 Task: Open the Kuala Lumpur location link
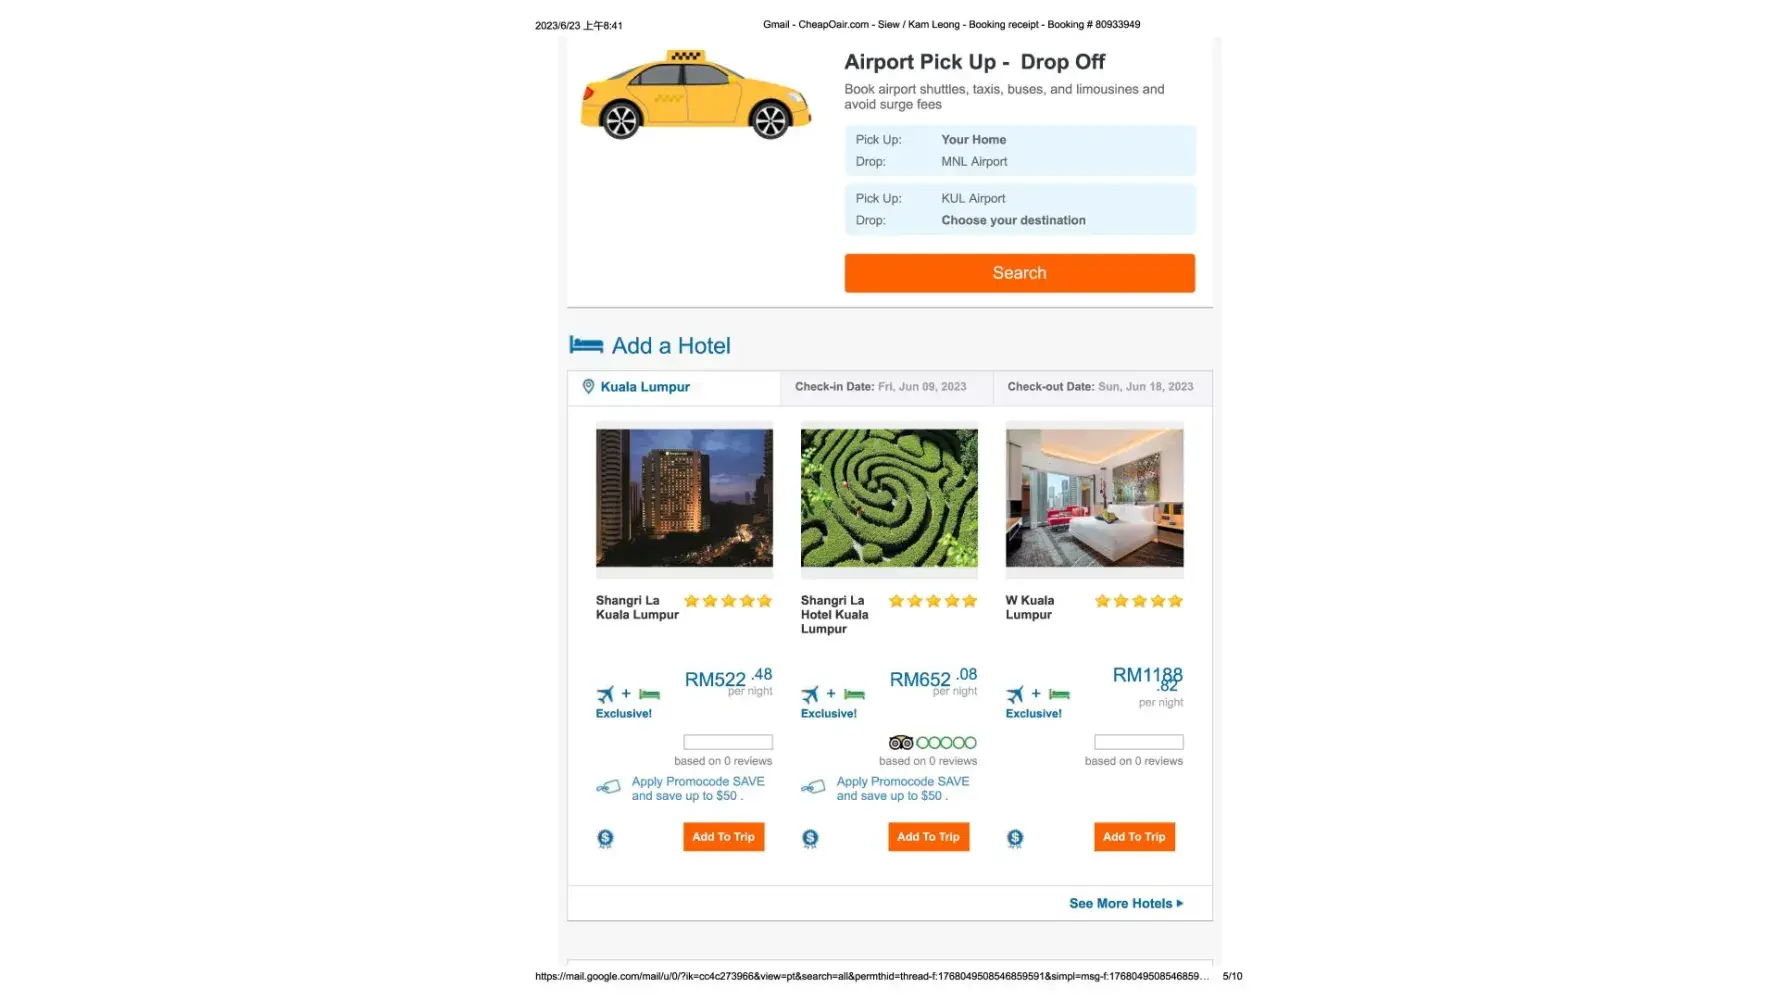coord(645,387)
